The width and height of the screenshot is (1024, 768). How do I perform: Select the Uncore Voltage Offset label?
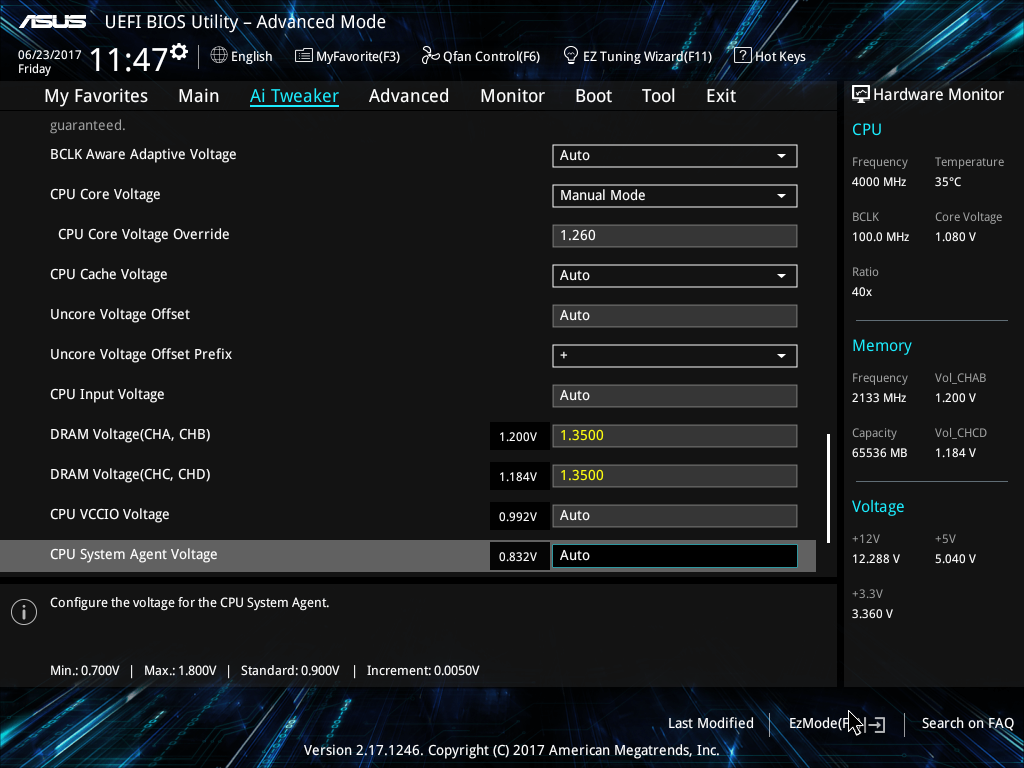pyautogui.click(x=120, y=314)
